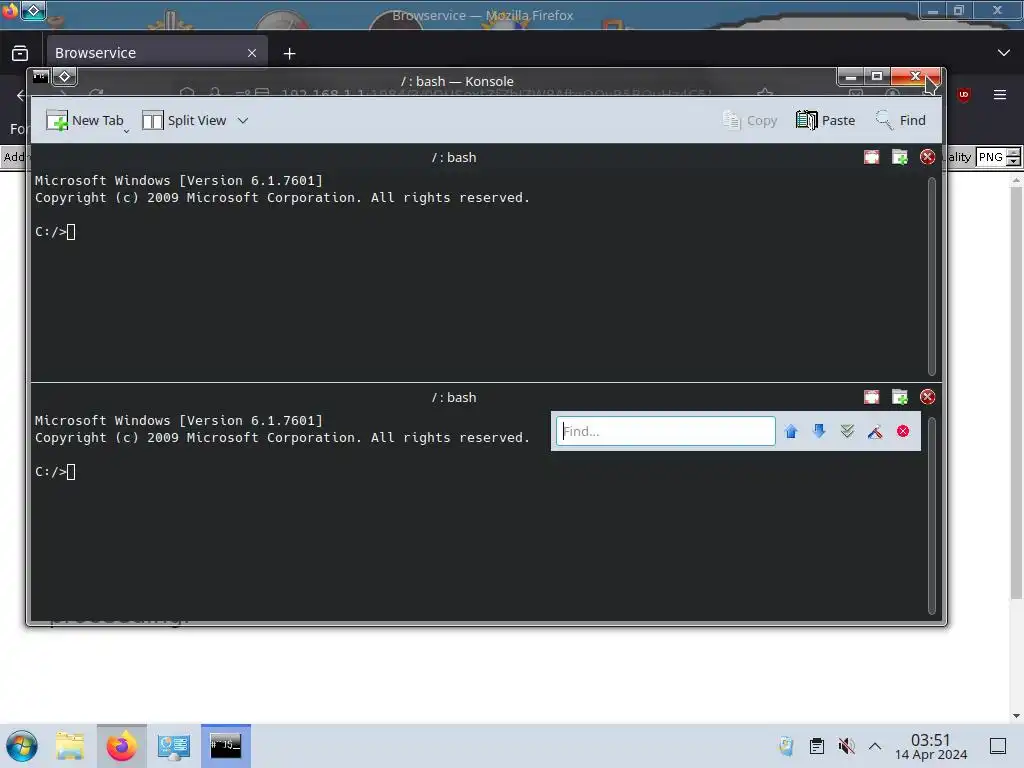Close the upper split terminal pane

pyautogui.click(x=927, y=157)
